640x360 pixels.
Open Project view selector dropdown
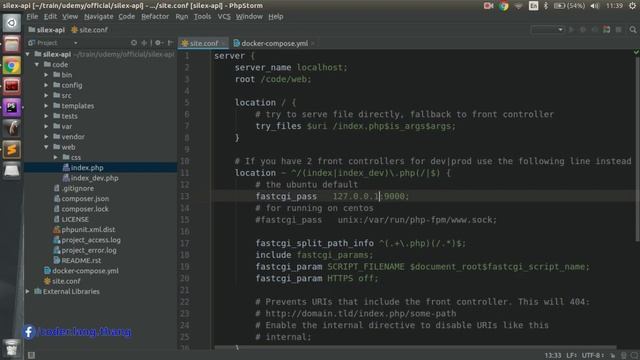click(76, 43)
